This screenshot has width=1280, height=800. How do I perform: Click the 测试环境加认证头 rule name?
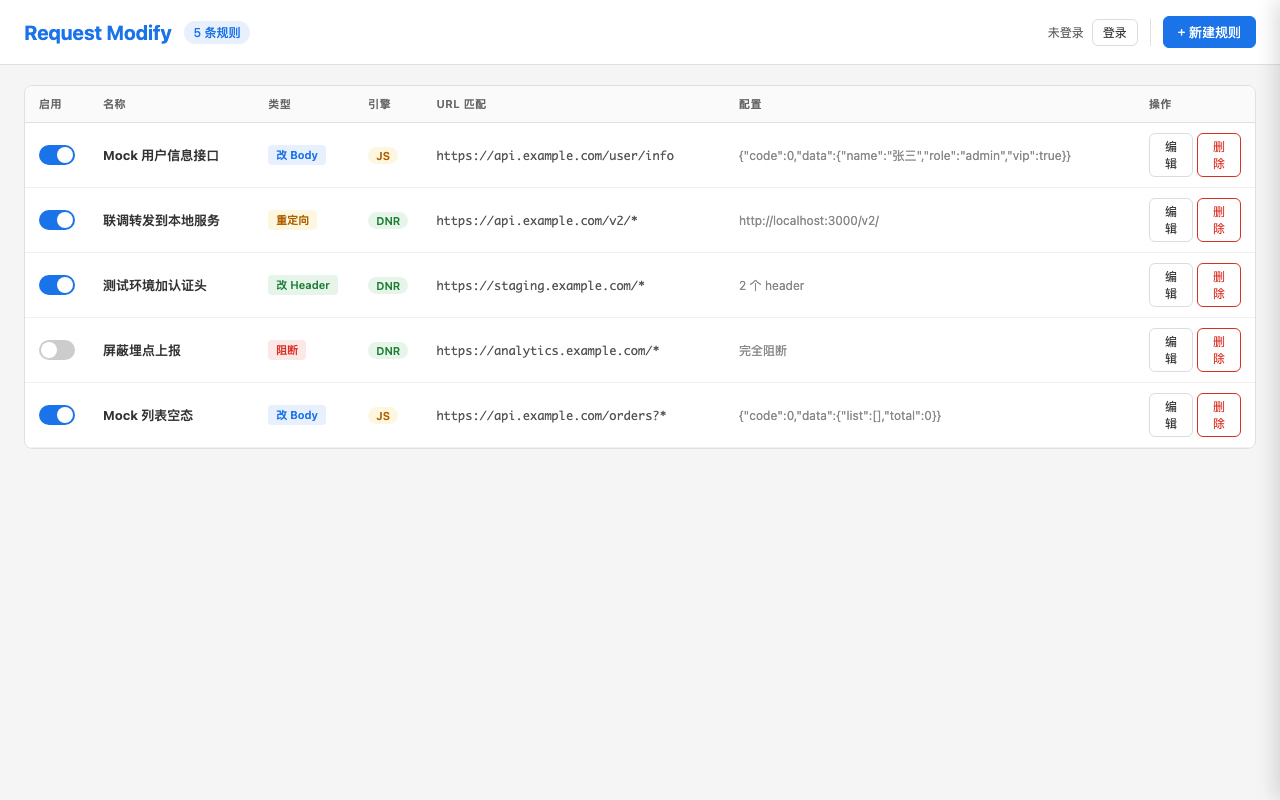click(x=155, y=286)
